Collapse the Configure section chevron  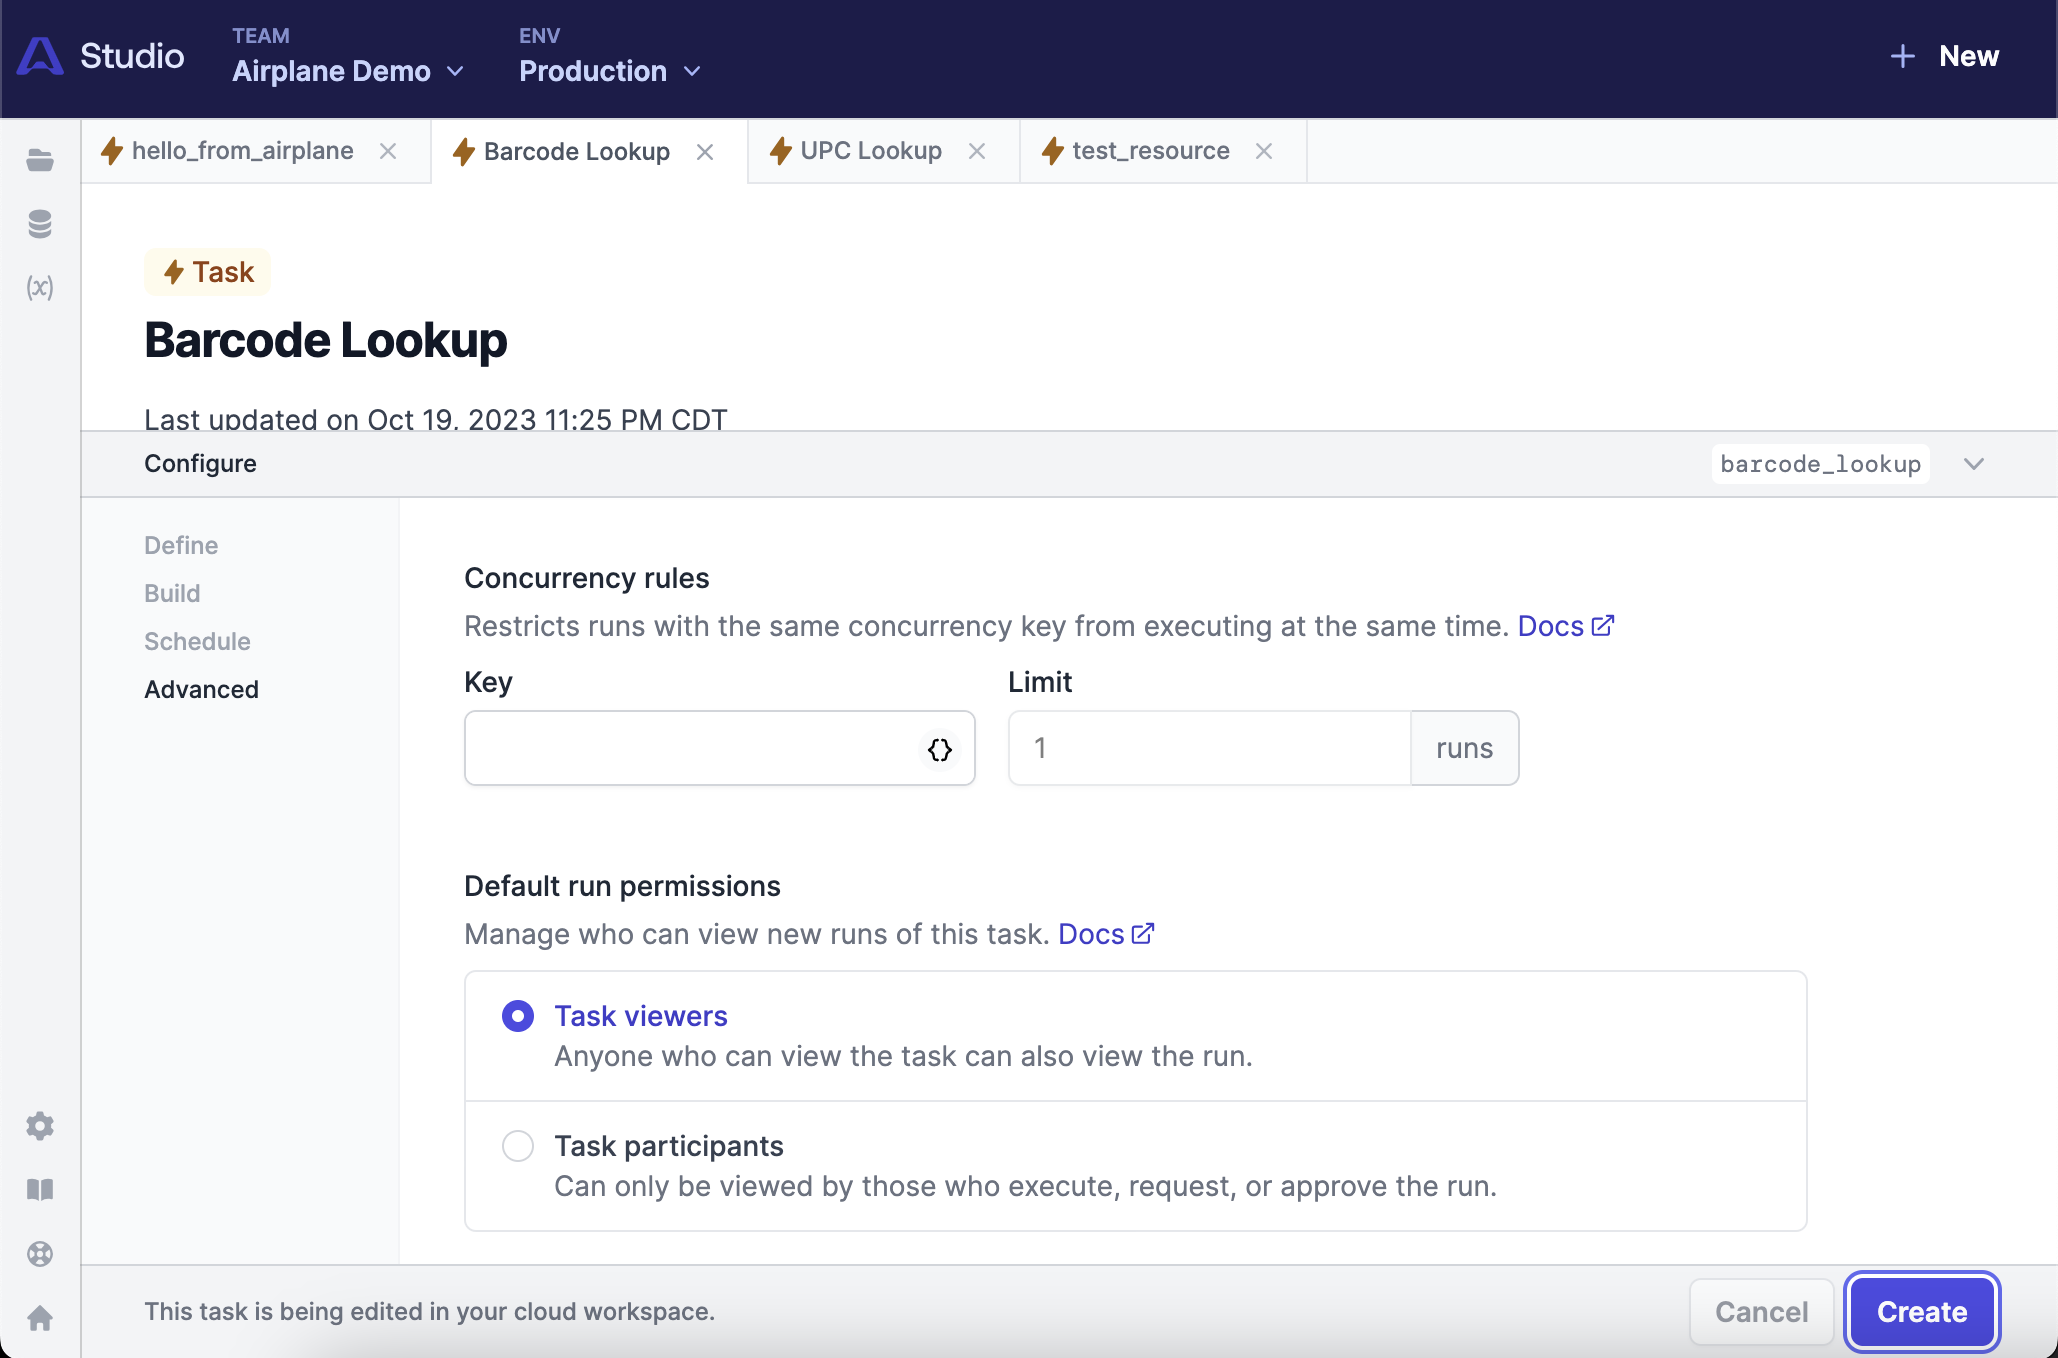coord(1974,464)
